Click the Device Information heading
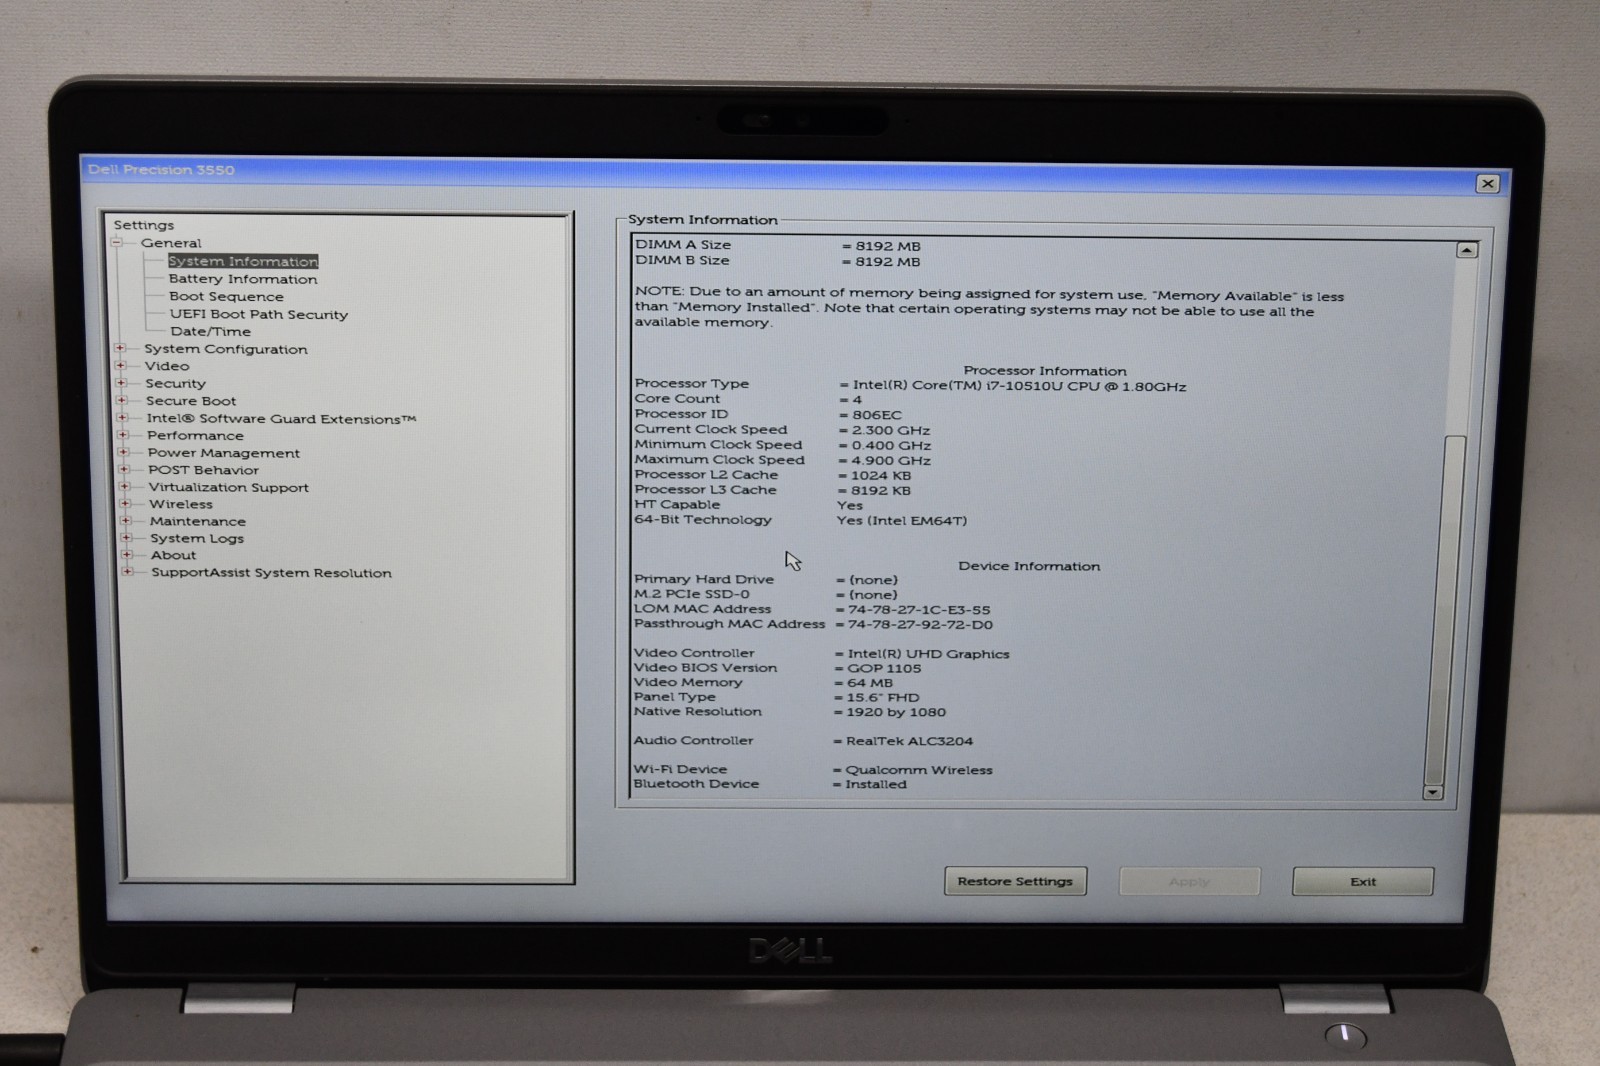The image size is (1600, 1066). [x=1029, y=566]
